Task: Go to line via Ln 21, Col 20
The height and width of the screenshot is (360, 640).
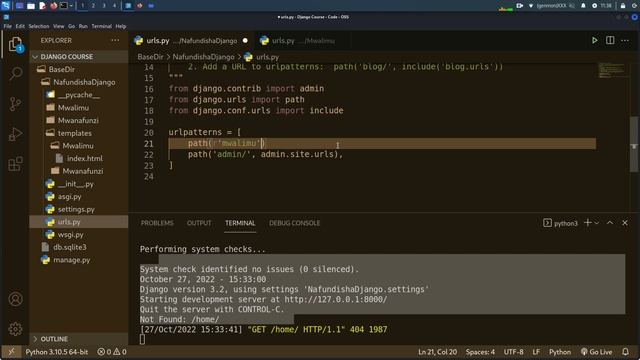Action: (437, 351)
